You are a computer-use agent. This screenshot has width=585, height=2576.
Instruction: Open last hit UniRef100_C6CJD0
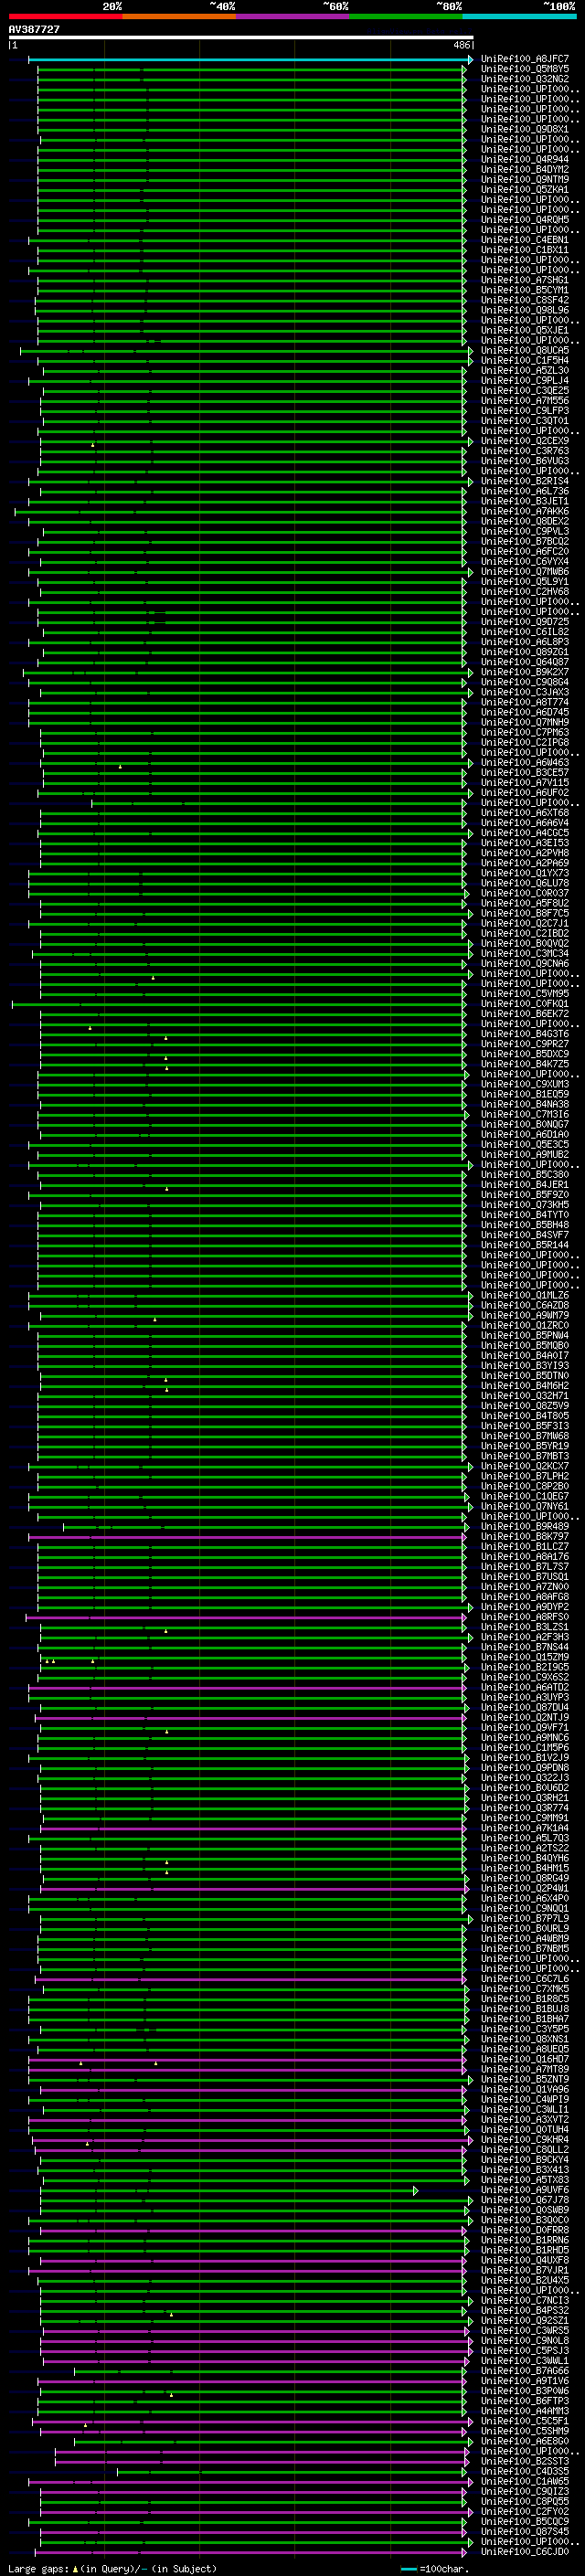coord(525,2551)
